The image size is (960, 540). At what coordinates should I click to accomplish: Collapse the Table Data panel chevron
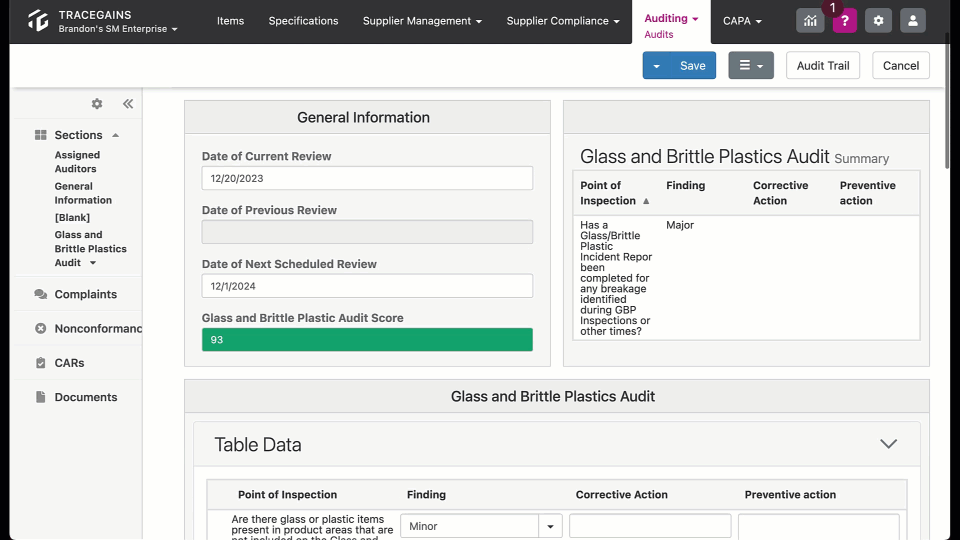[x=888, y=444]
